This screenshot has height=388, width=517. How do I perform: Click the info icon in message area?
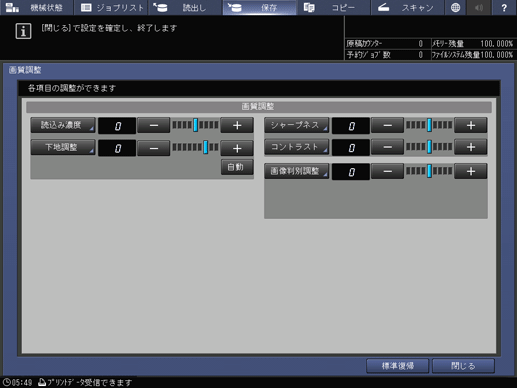[23, 31]
